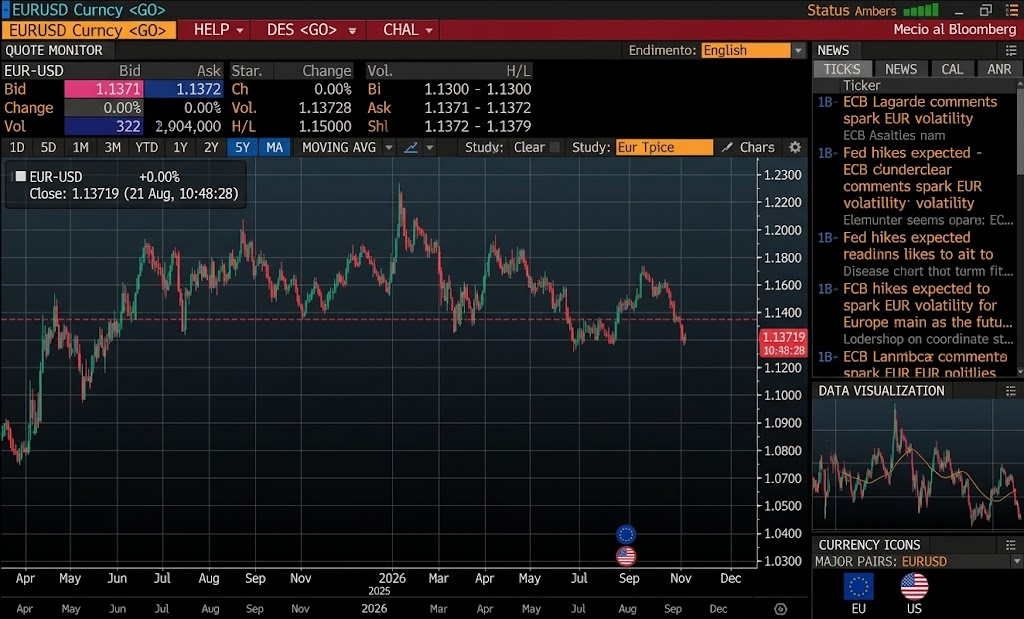Click the 2,904,000 volume value
Image resolution: width=1024 pixels, height=619 pixels.
(x=188, y=126)
